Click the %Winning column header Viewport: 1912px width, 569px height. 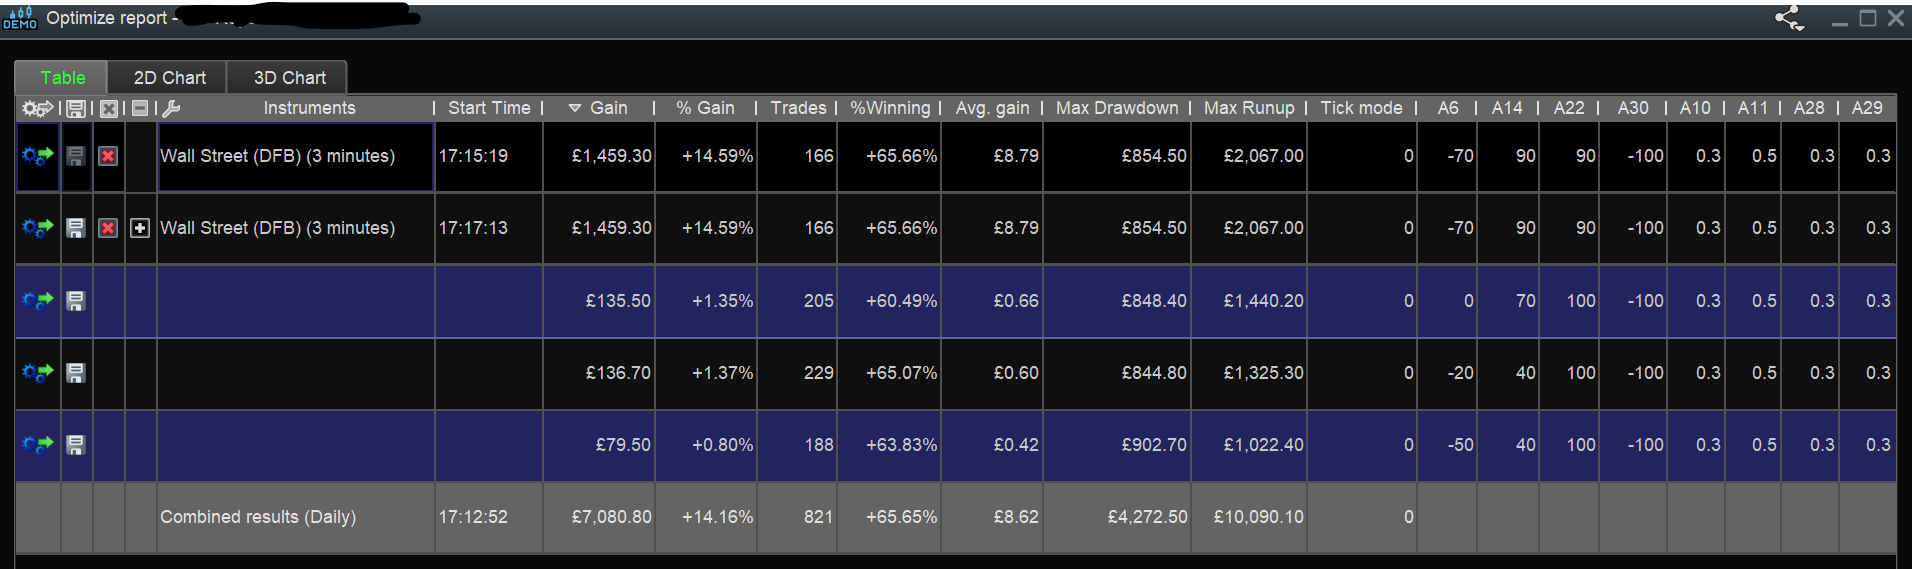(889, 108)
